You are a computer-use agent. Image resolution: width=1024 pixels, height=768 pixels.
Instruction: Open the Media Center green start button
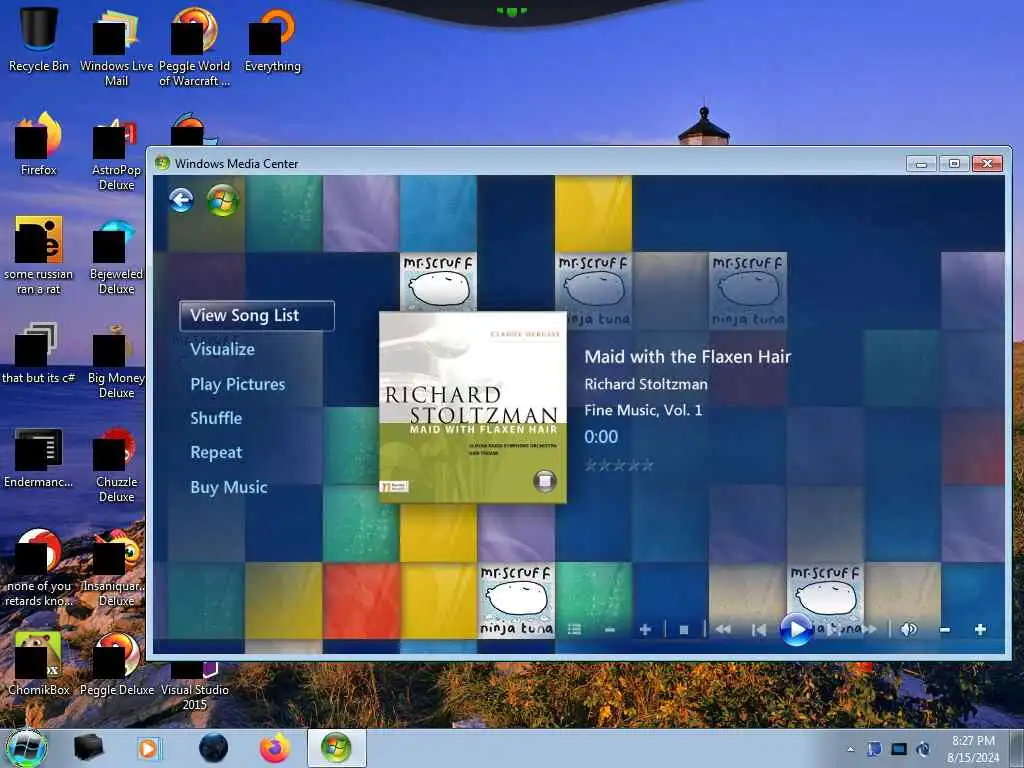pyautogui.click(x=223, y=200)
